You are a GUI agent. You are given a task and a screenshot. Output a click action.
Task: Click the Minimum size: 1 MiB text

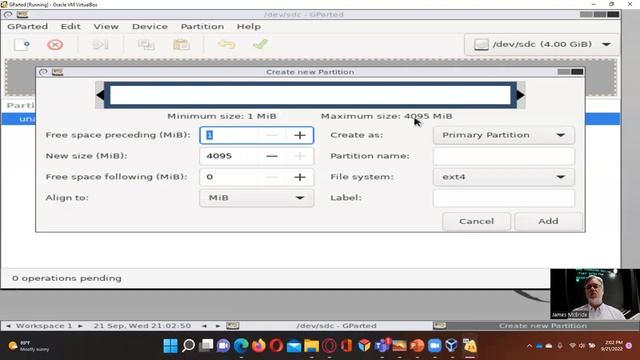[x=222, y=116]
